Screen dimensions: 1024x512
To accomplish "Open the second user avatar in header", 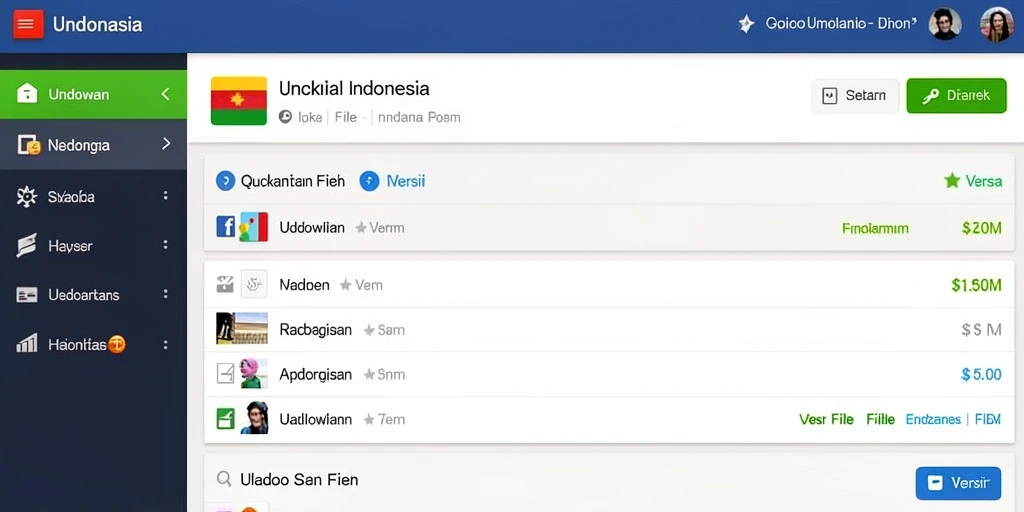I will click(997, 24).
